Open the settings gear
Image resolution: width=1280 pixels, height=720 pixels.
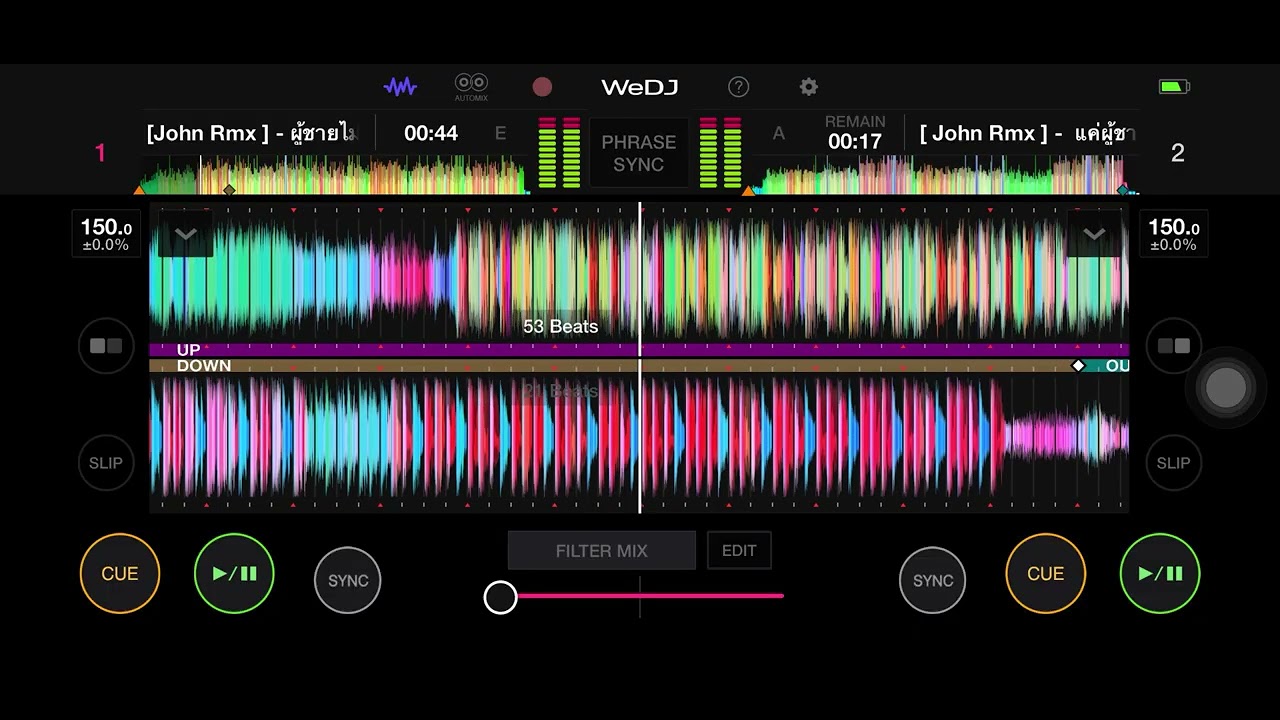click(x=809, y=87)
